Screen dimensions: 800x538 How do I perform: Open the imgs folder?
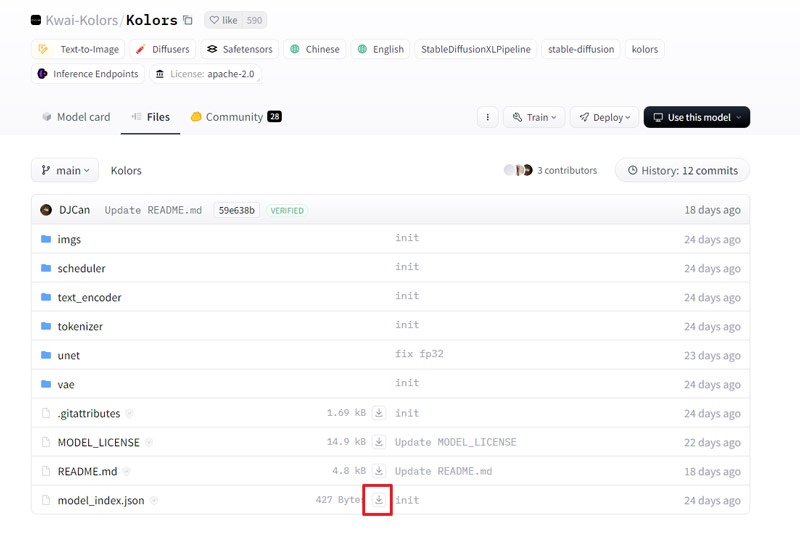[x=69, y=239]
